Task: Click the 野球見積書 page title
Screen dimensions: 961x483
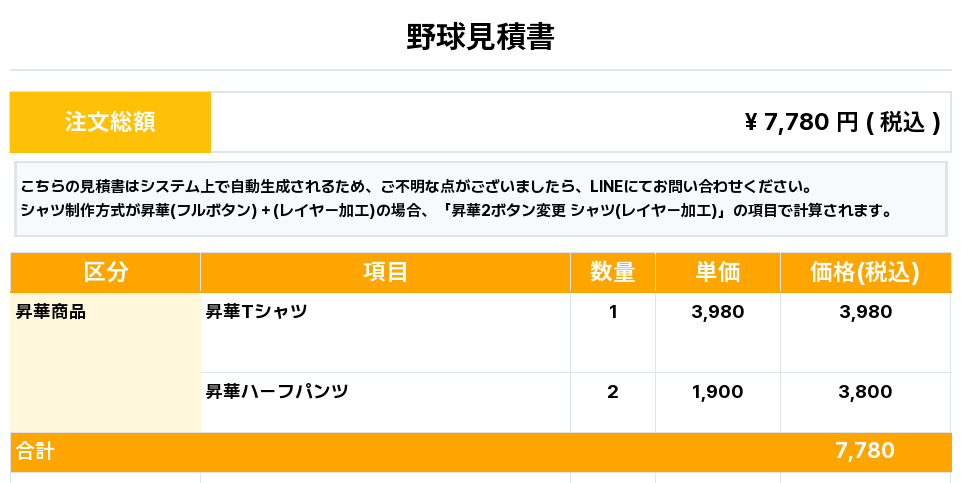Action: click(480, 37)
